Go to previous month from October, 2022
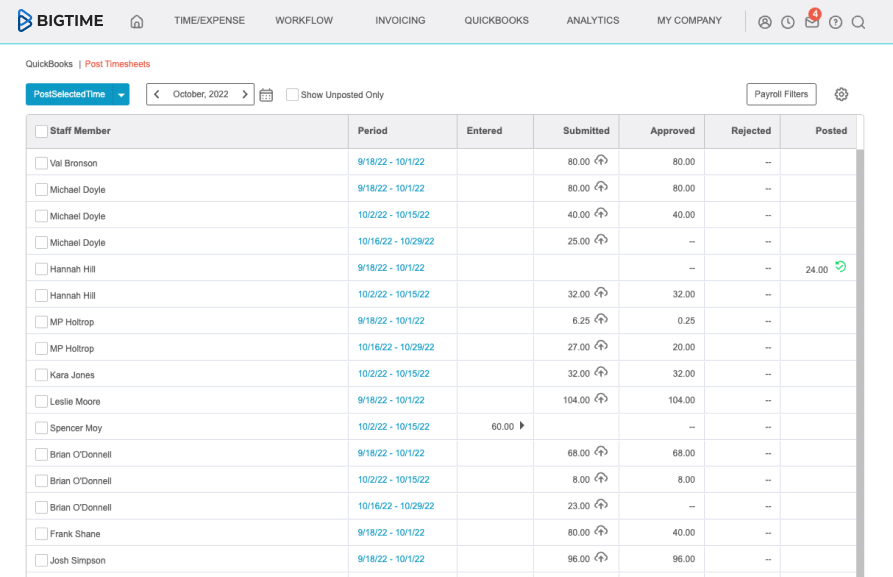893x577 pixels. 157,94
